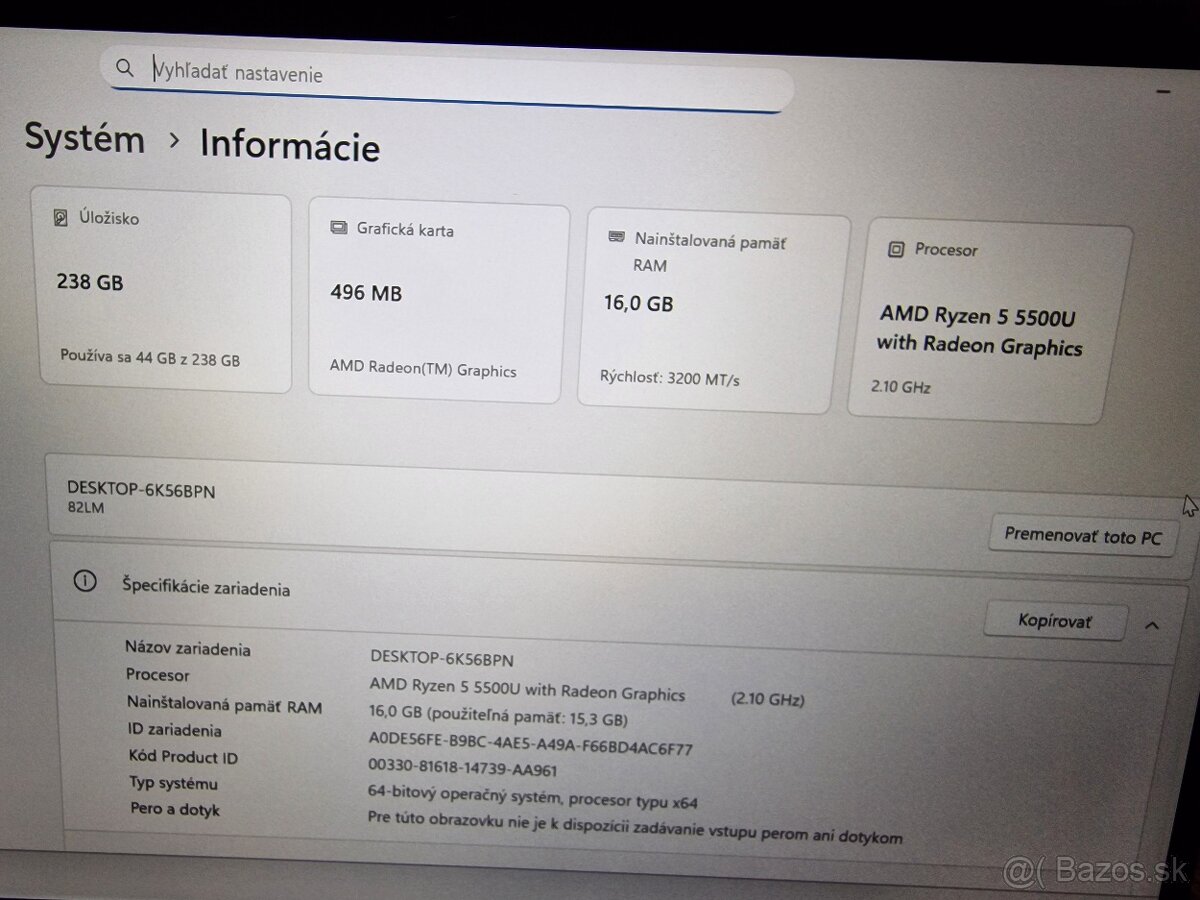
Task: Click the Premenovať toto PC button
Action: [x=1082, y=535]
